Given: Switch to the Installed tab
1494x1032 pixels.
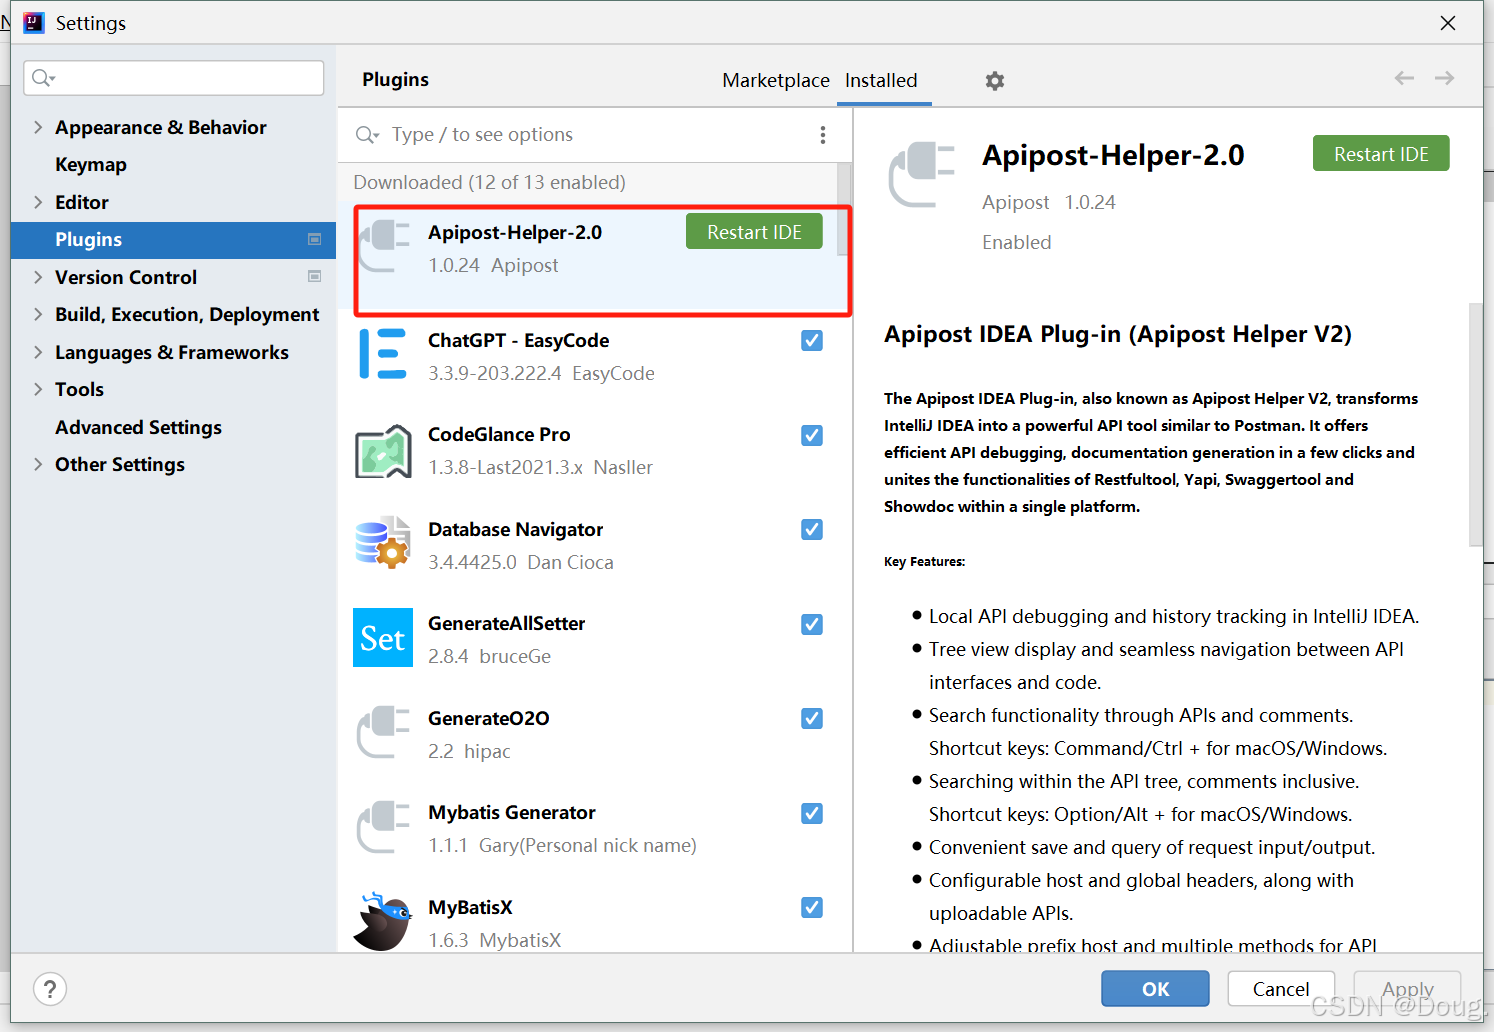Looking at the screenshot, I should tap(881, 80).
